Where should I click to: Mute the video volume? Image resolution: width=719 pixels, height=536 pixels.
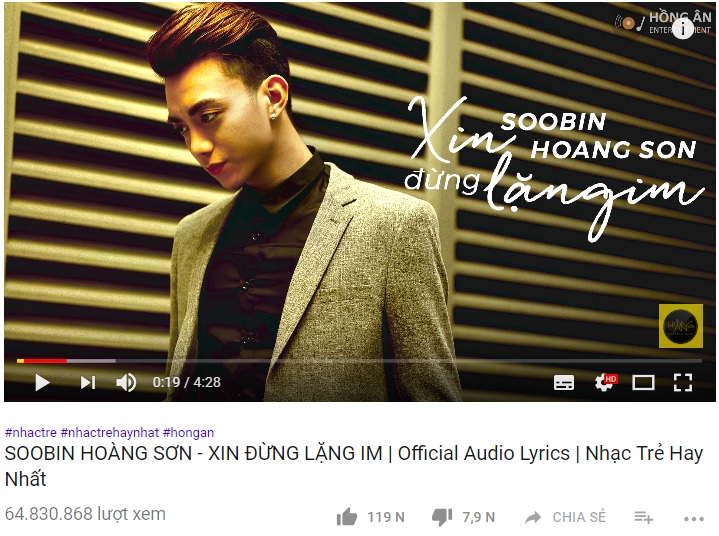tap(126, 382)
